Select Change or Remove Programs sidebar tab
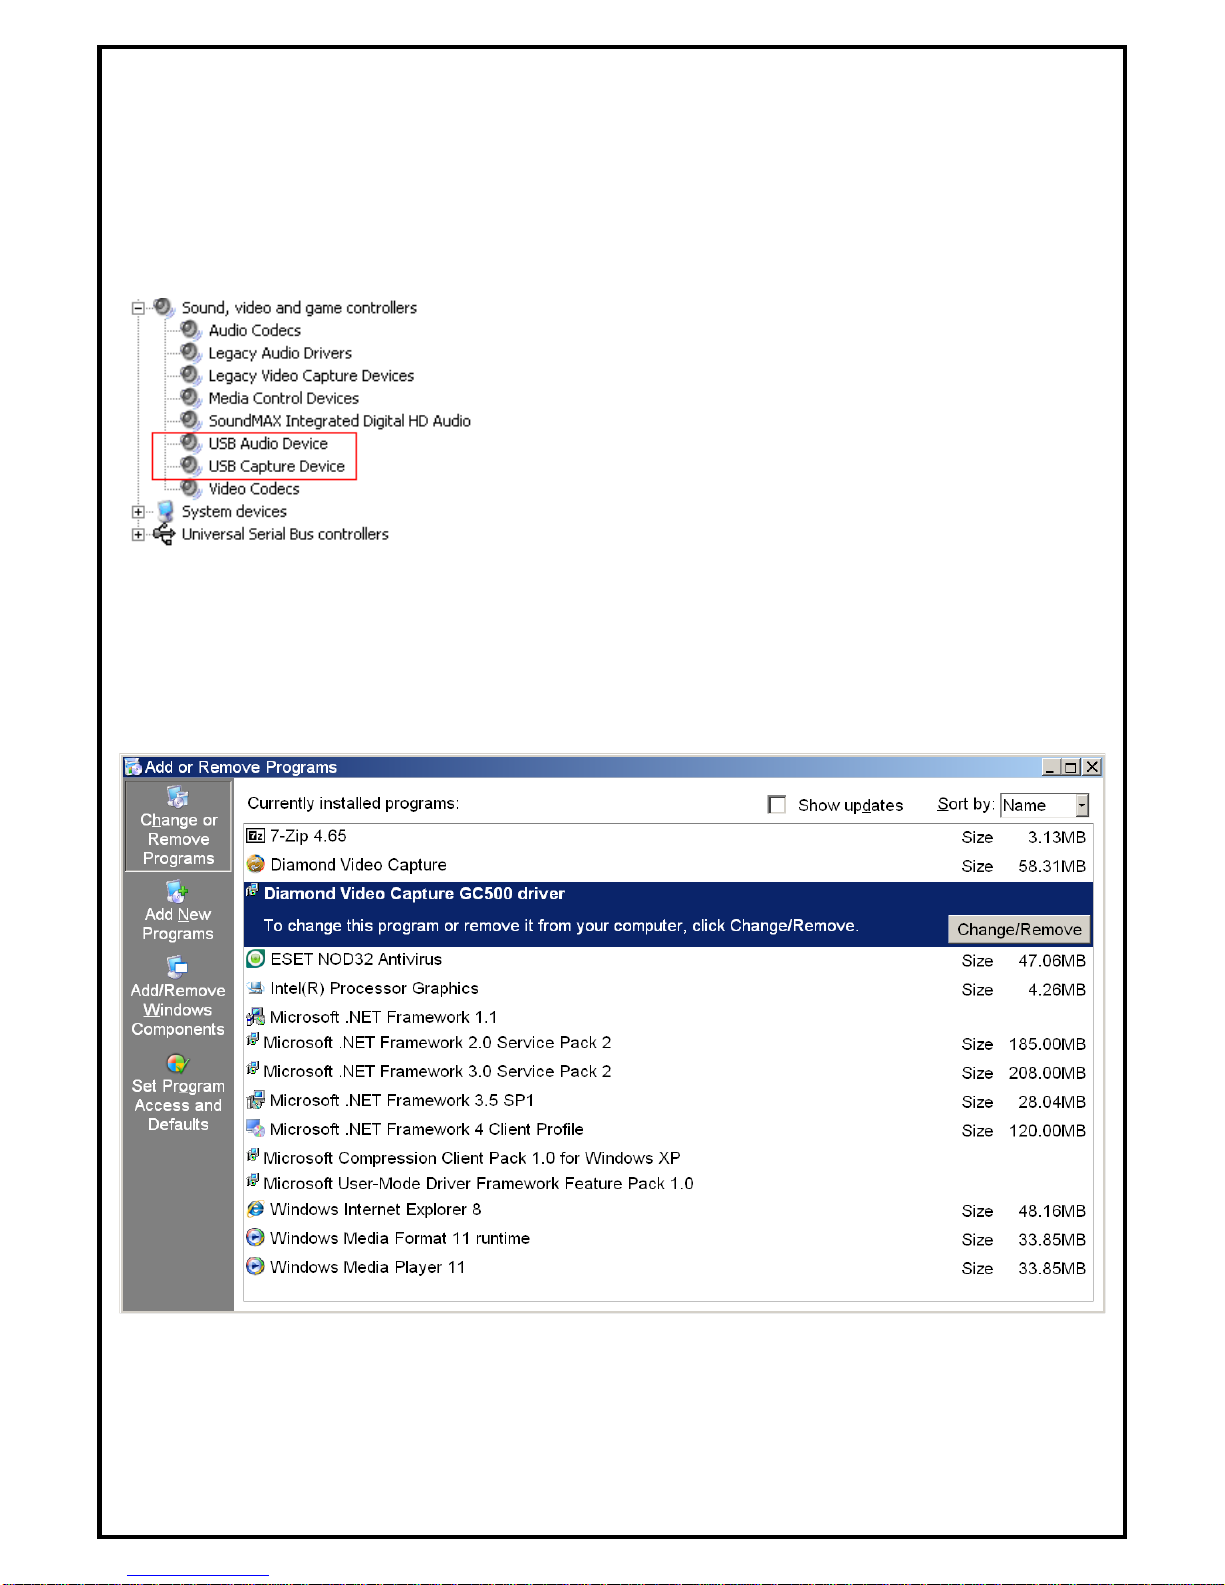Image resolution: width=1225 pixels, height=1585 pixels. [178, 826]
